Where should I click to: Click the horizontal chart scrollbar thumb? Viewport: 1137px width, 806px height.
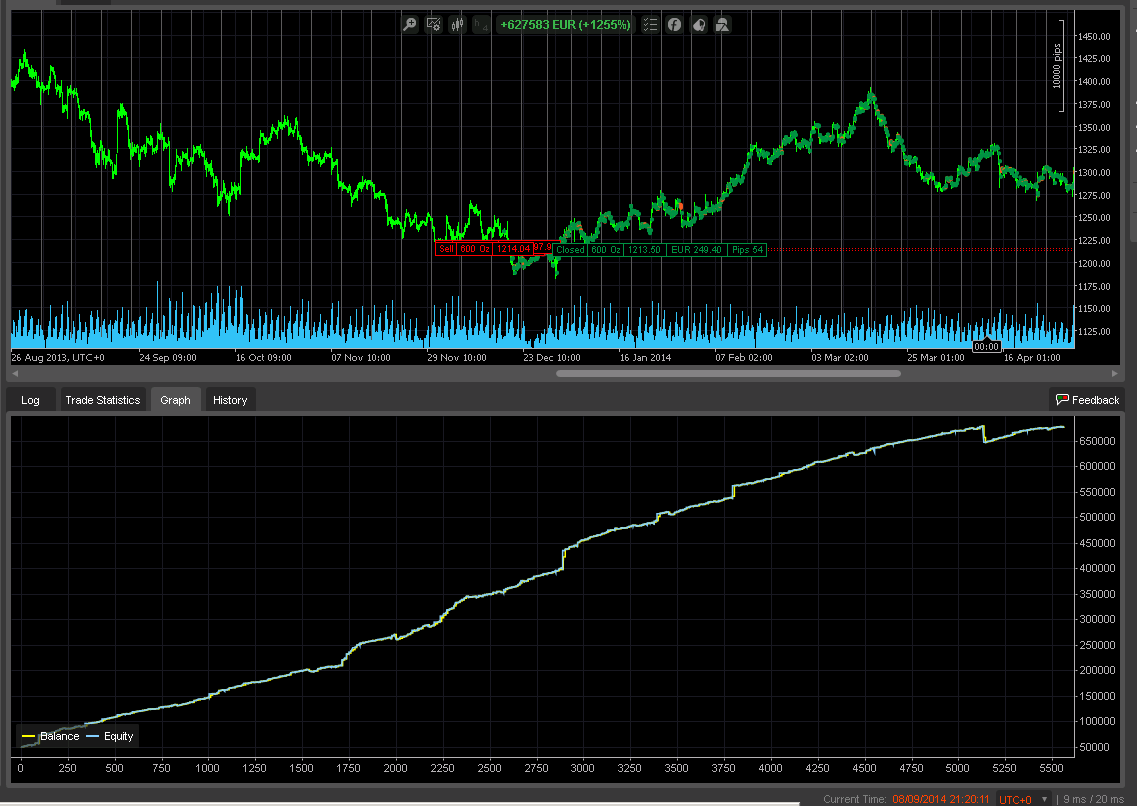[728, 373]
